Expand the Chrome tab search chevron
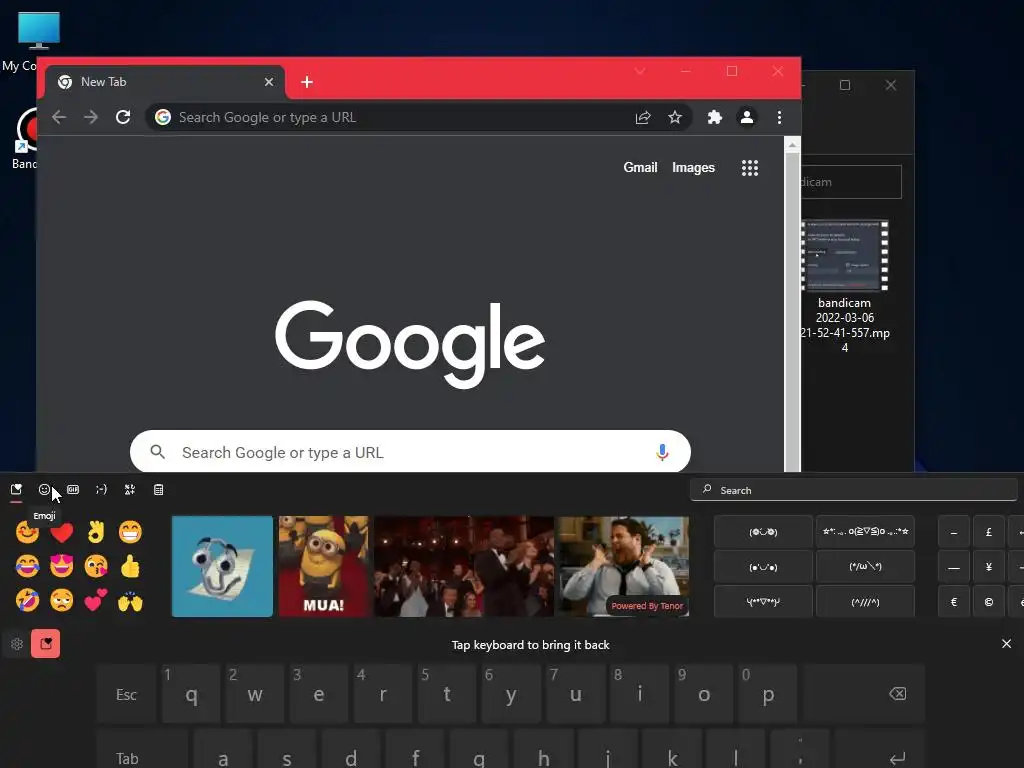1024x768 pixels. click(640, 71)
